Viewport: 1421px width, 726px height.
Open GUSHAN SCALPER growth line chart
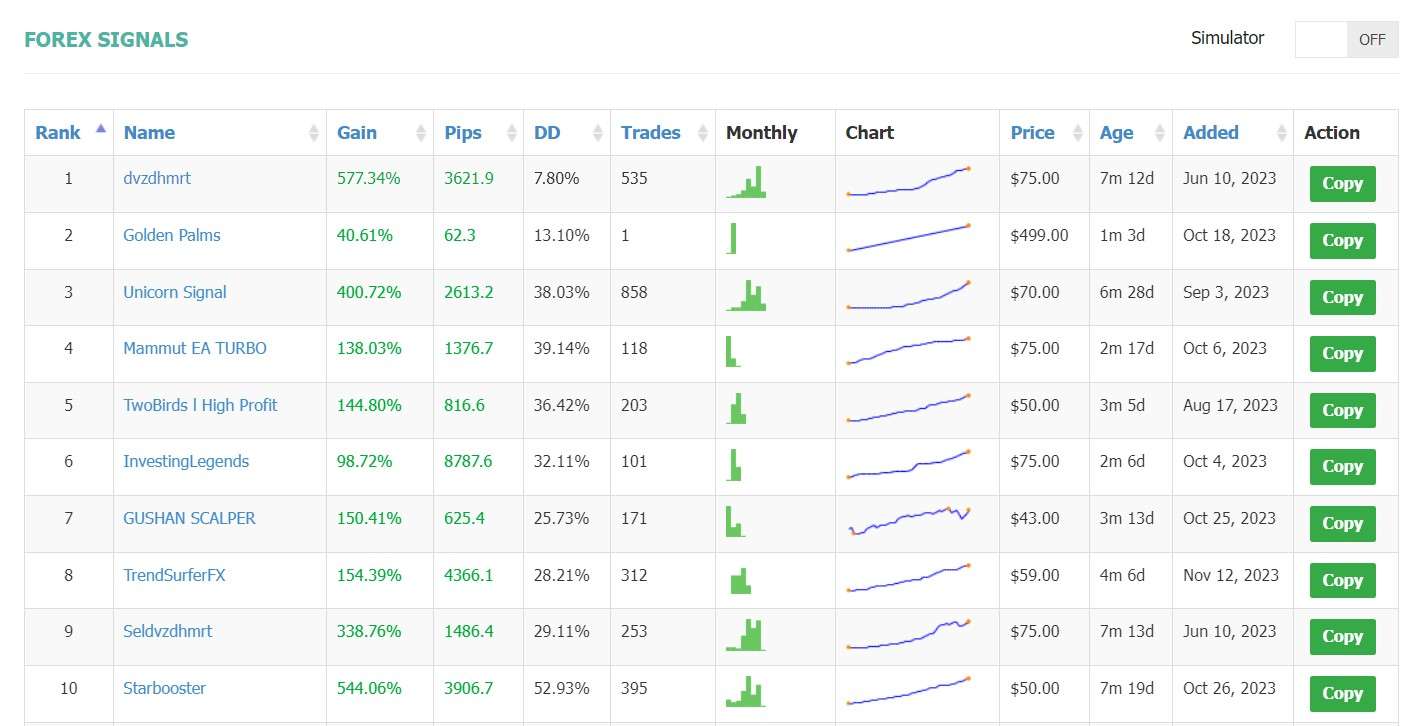(909, 521)
